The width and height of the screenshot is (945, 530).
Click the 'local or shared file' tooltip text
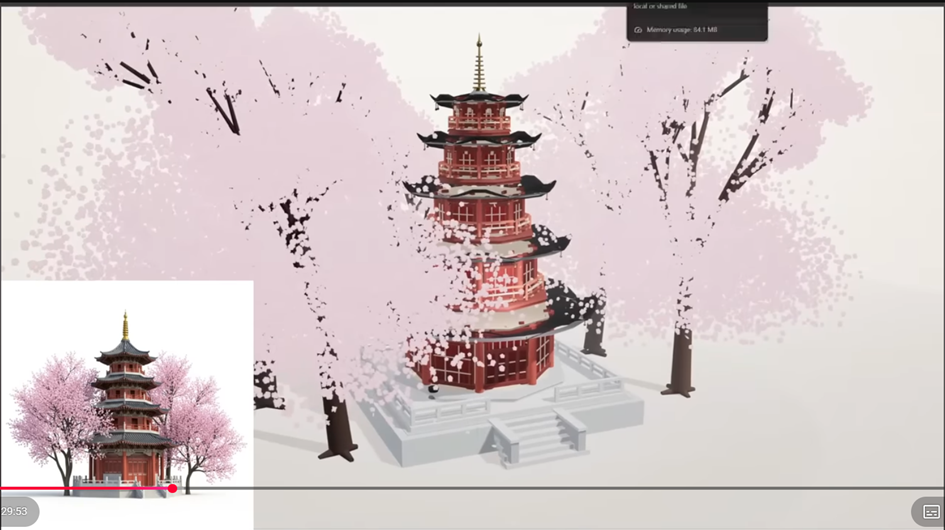[x=660, y=6]
